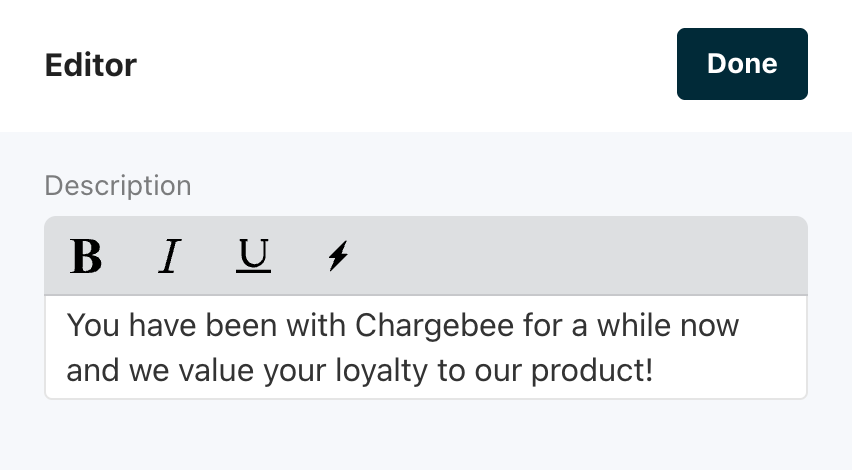Click the word "You" starting the description
852x470 pixels.
tap(90, 326)
